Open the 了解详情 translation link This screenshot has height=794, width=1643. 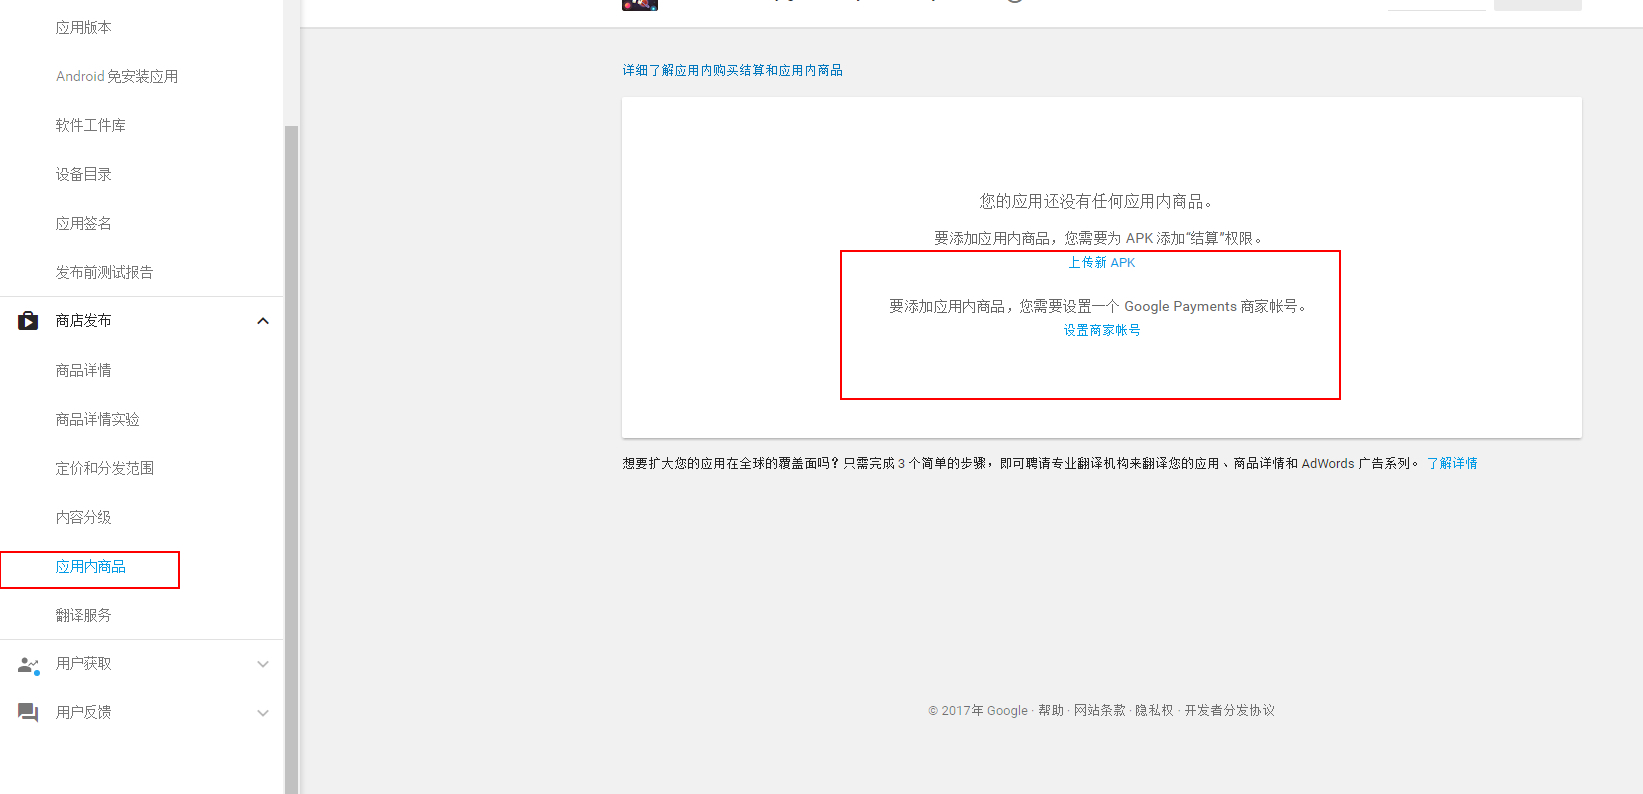(1452, 463)
